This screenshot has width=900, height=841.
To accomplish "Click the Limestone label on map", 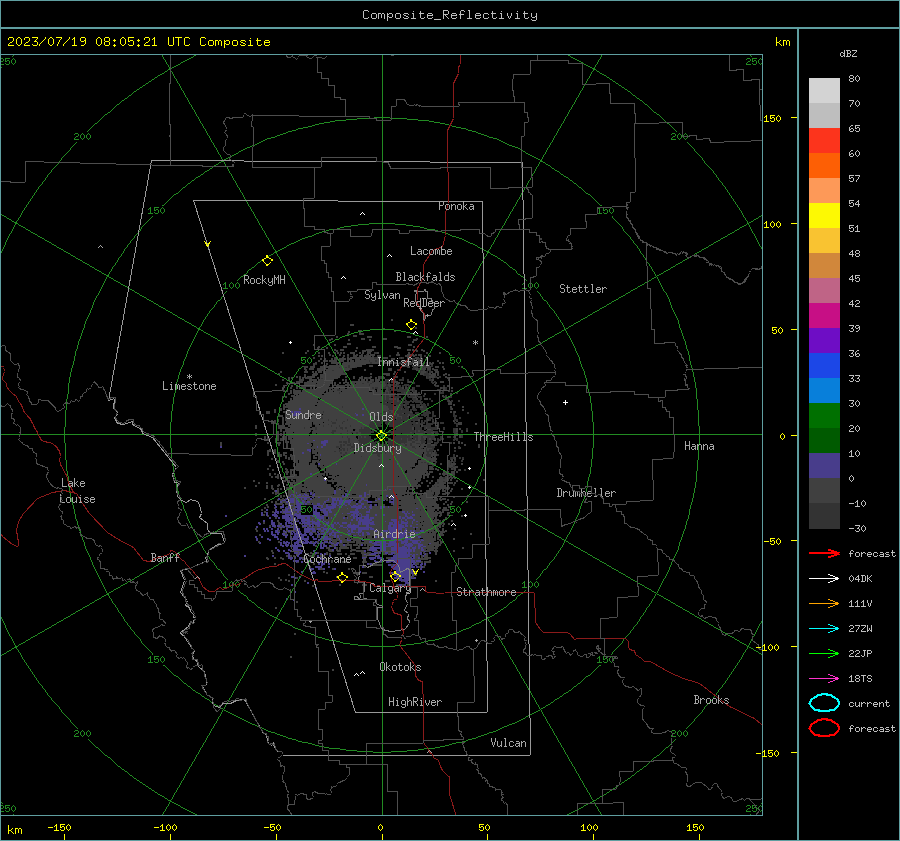I will pos(189,386).
